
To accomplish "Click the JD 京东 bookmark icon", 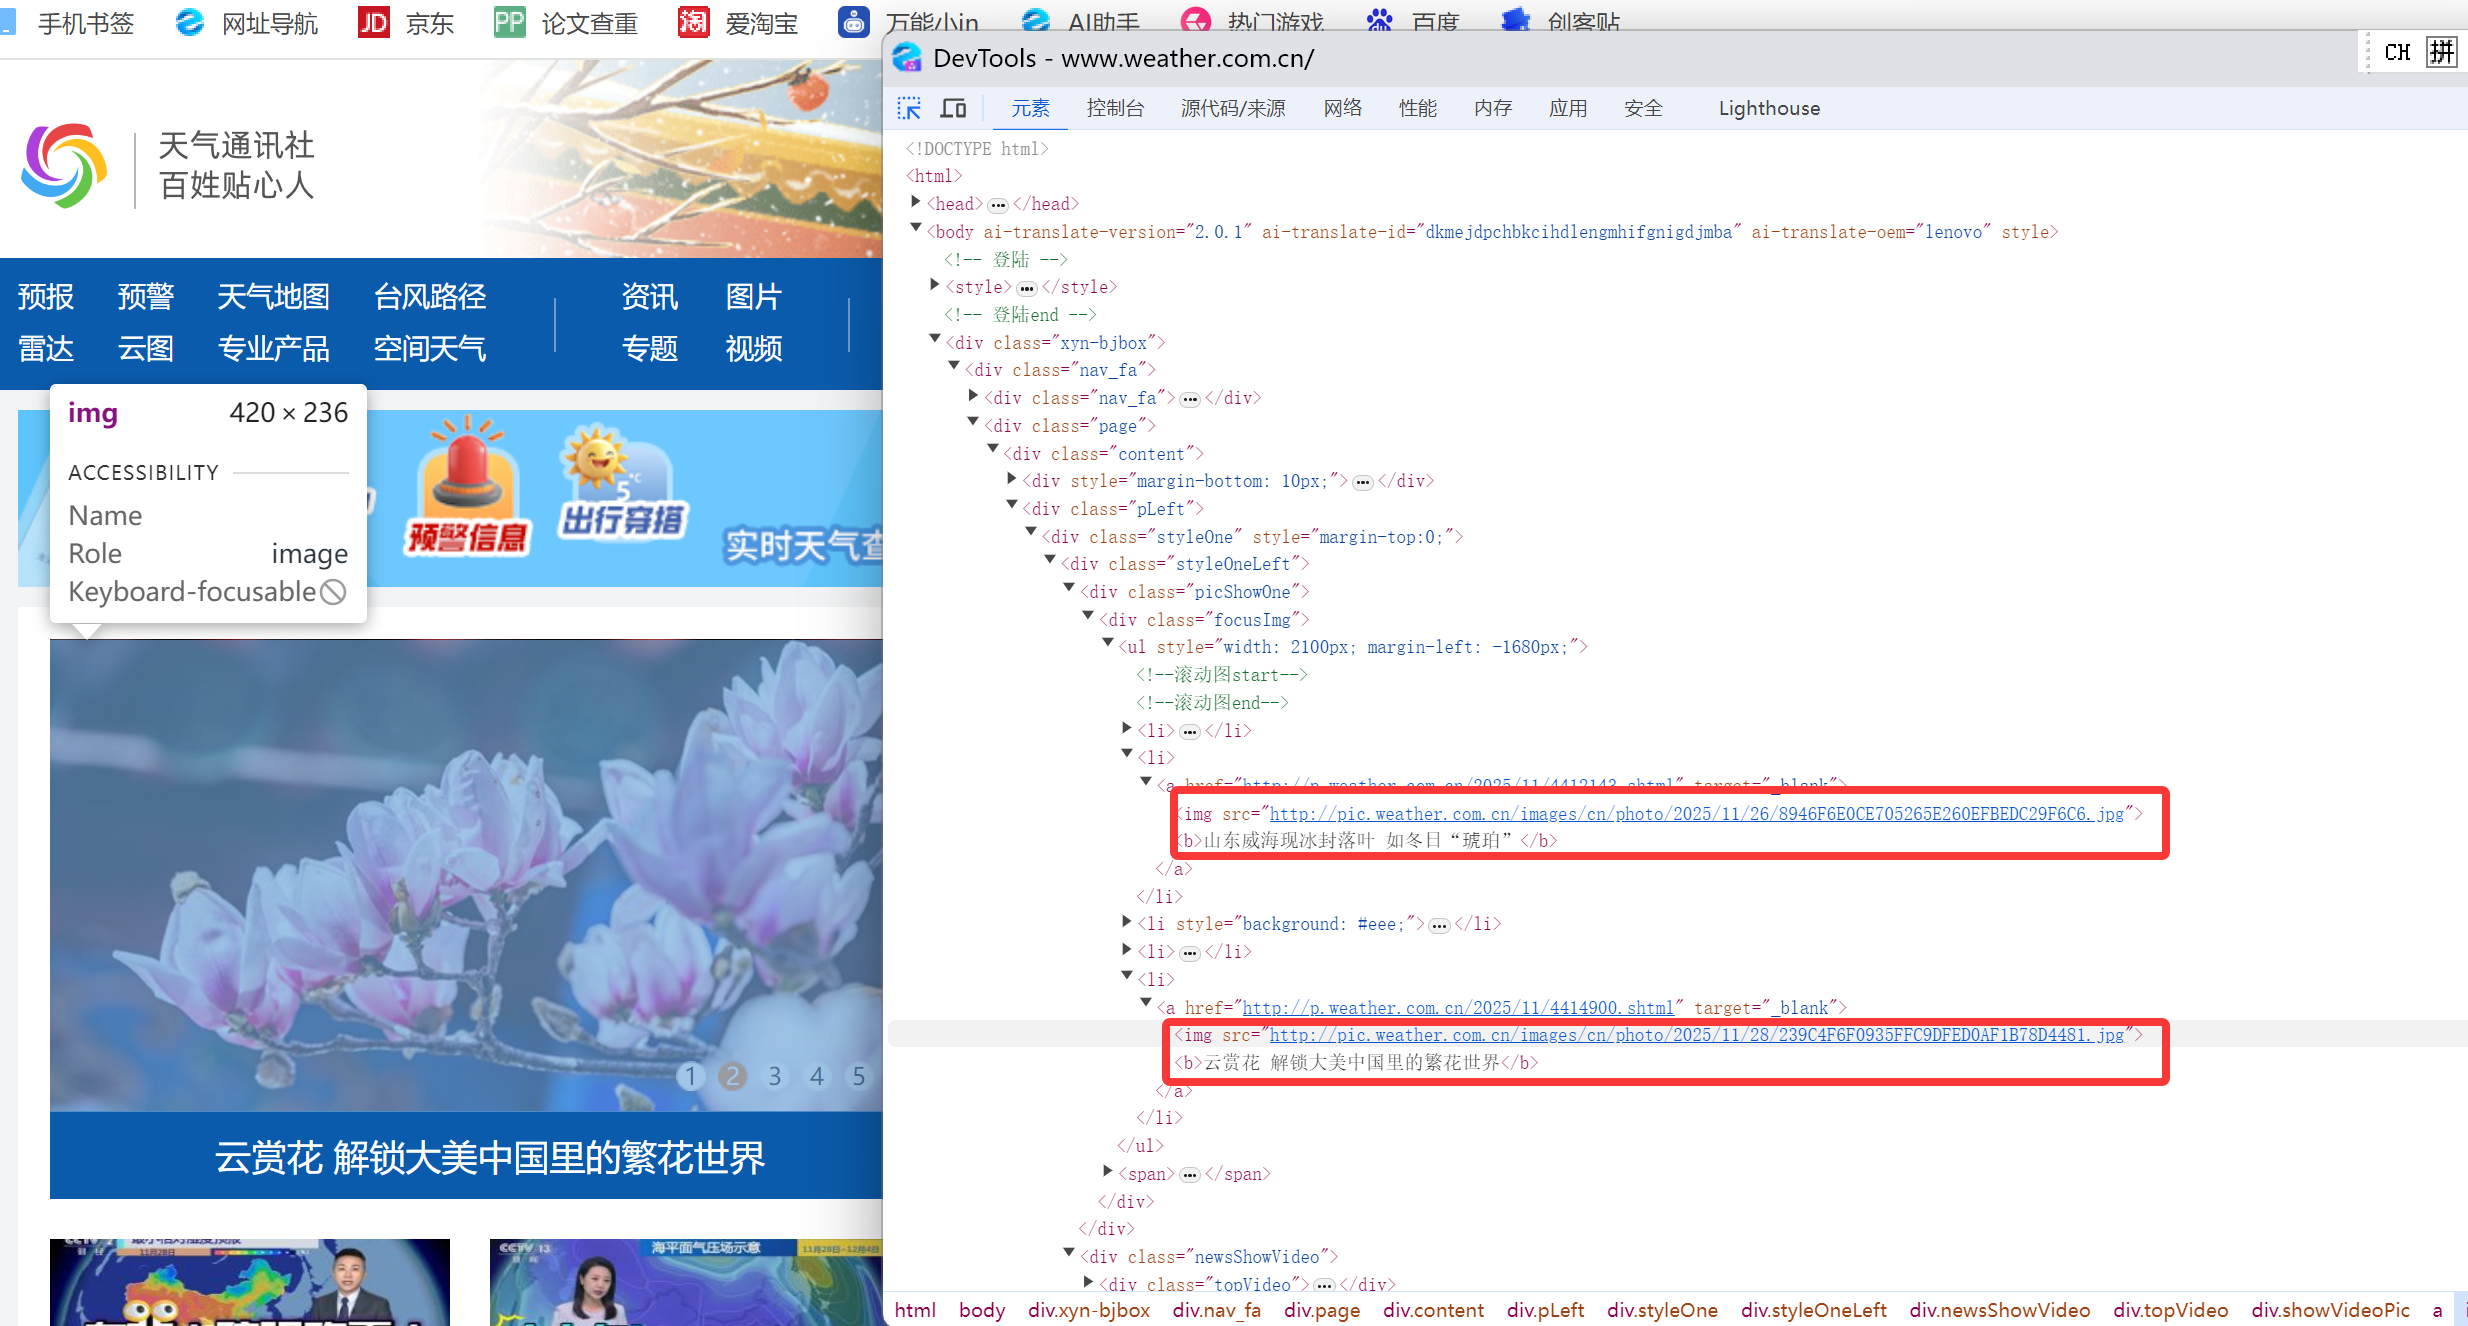I will [x=373, y=22].
